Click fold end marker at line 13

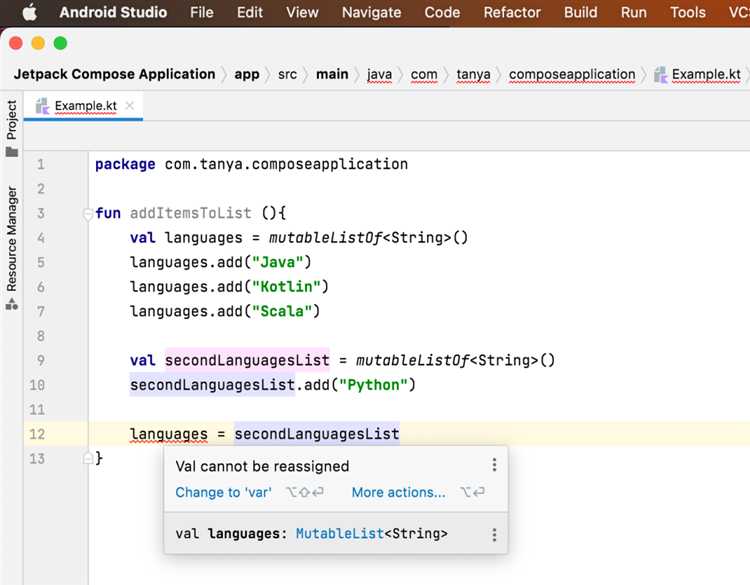88,458
